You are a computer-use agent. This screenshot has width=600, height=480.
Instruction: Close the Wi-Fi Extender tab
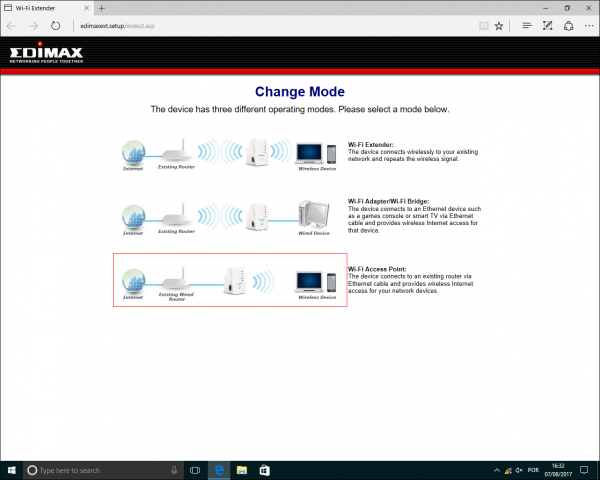tap(86, 8)
